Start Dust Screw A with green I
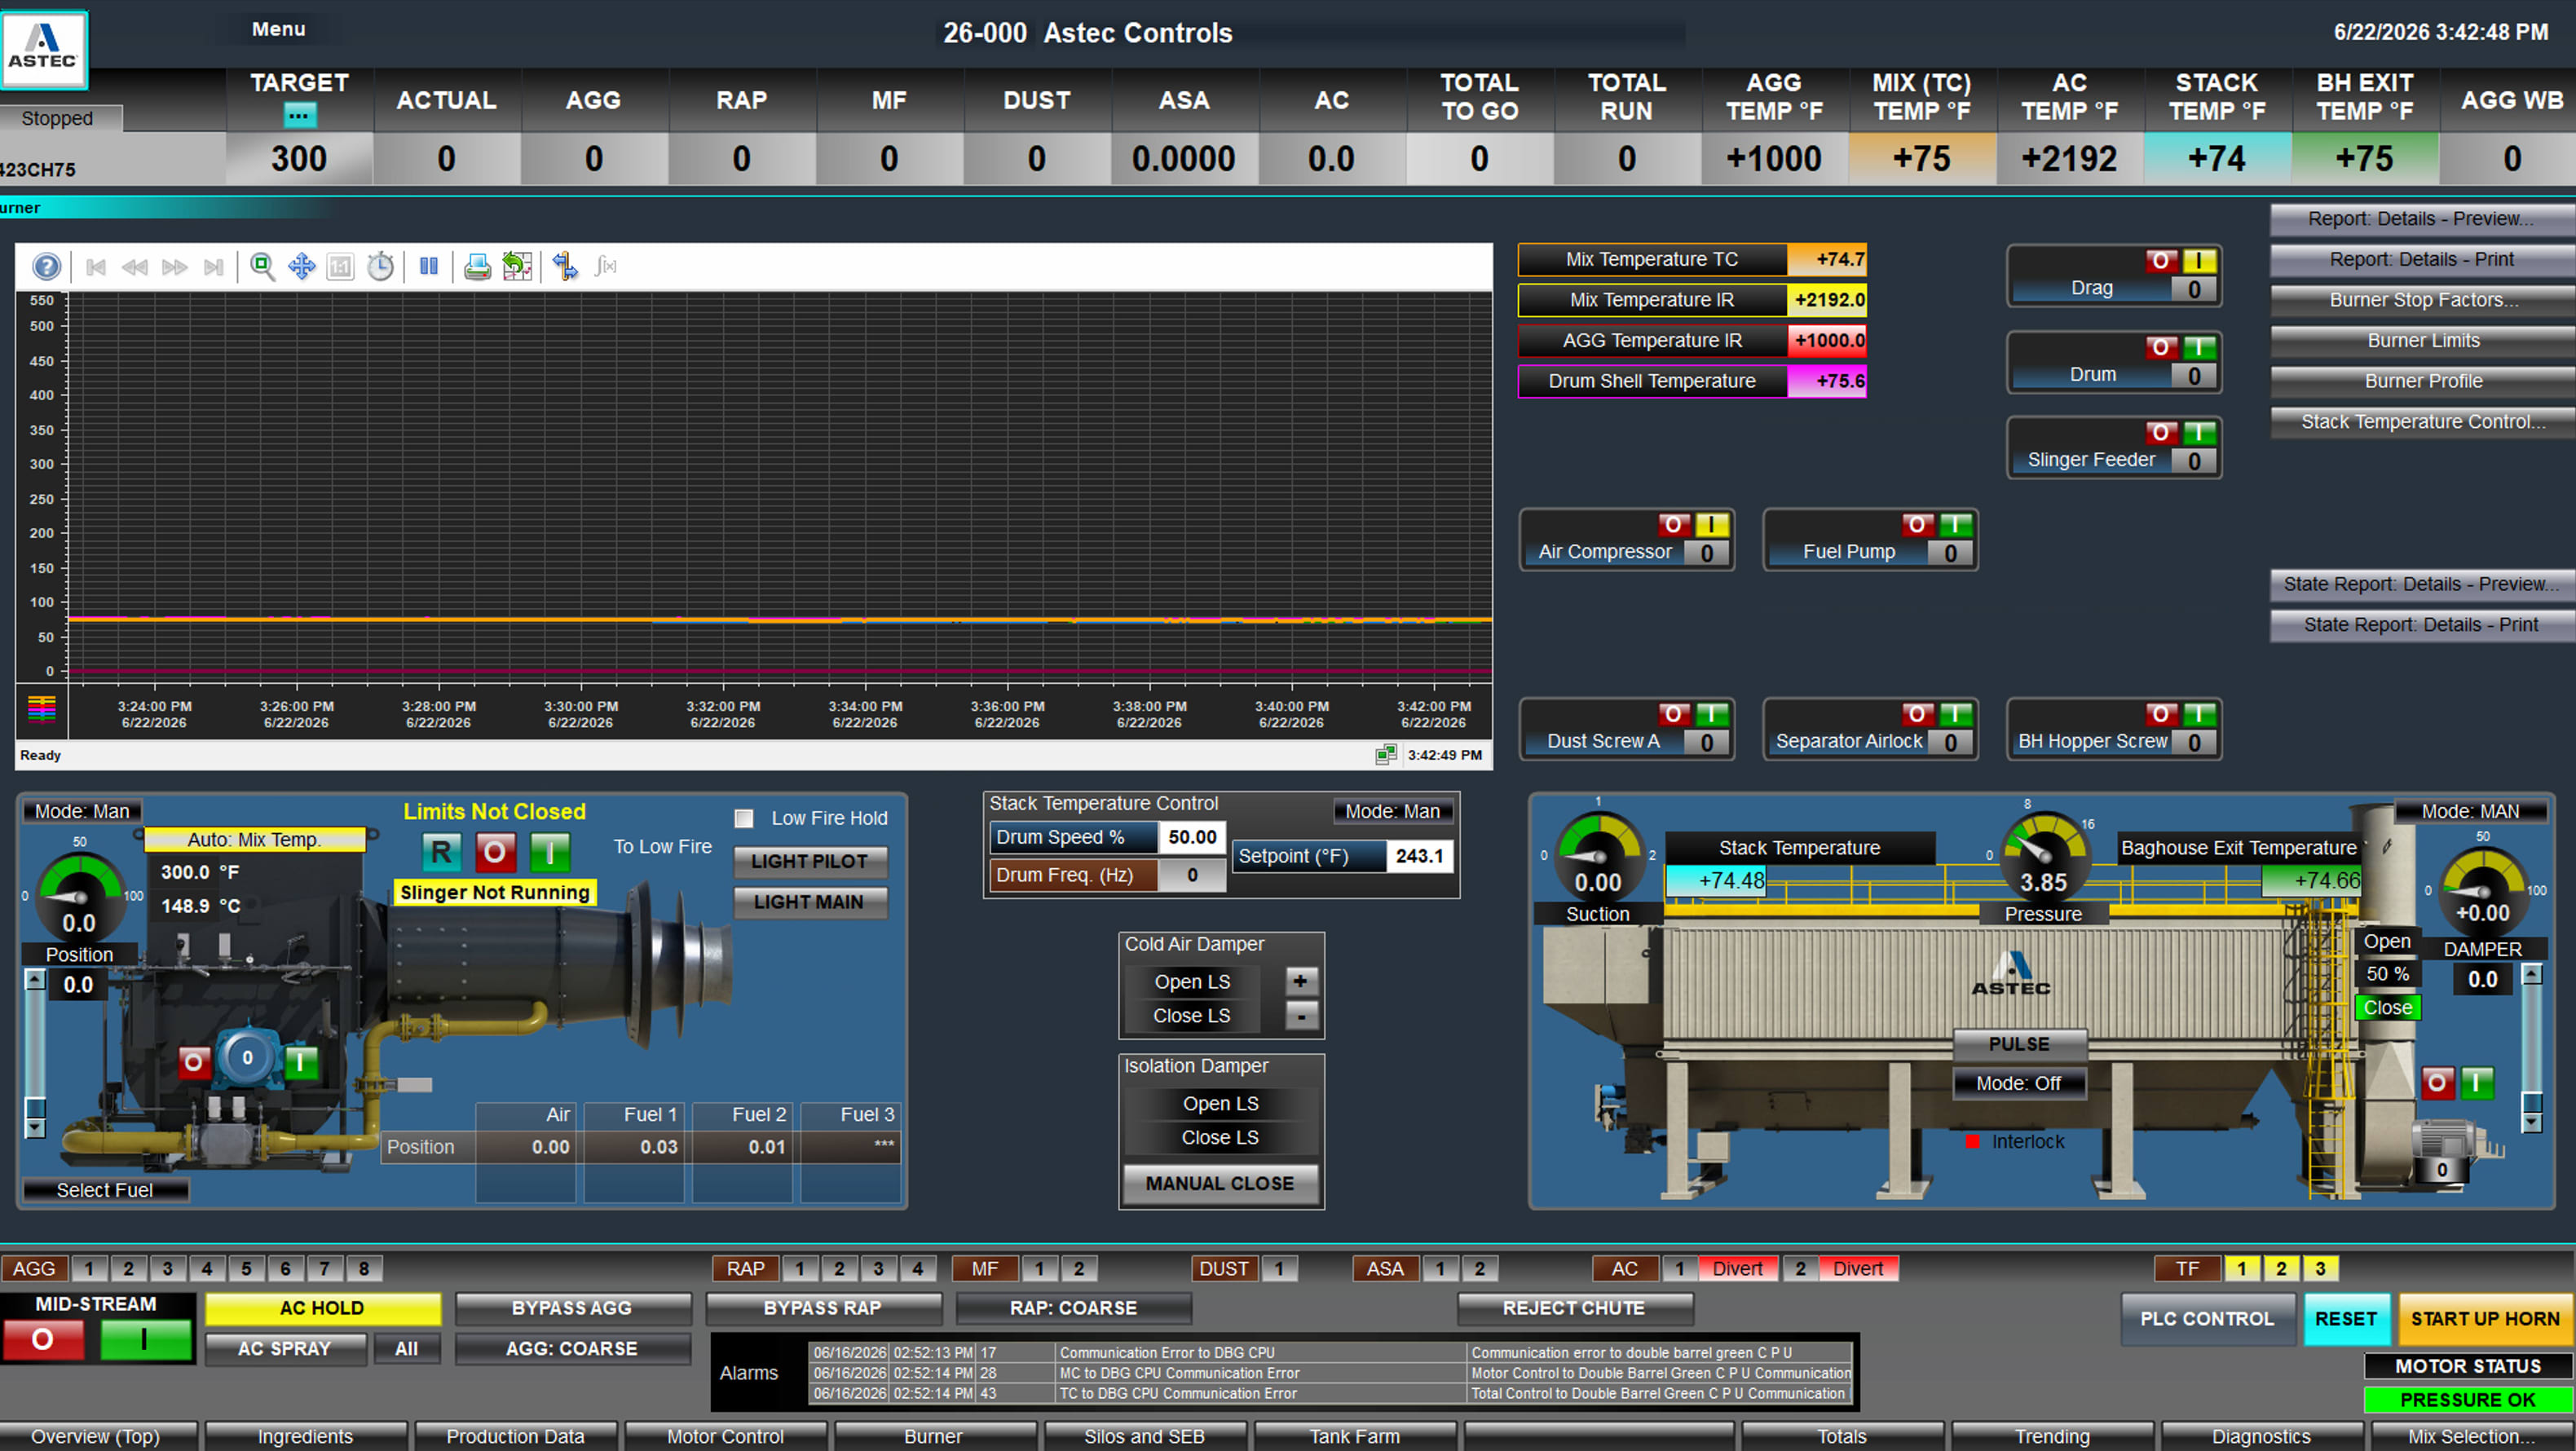Viewport: 2576px width, 1451px height. pos(1711,714)
